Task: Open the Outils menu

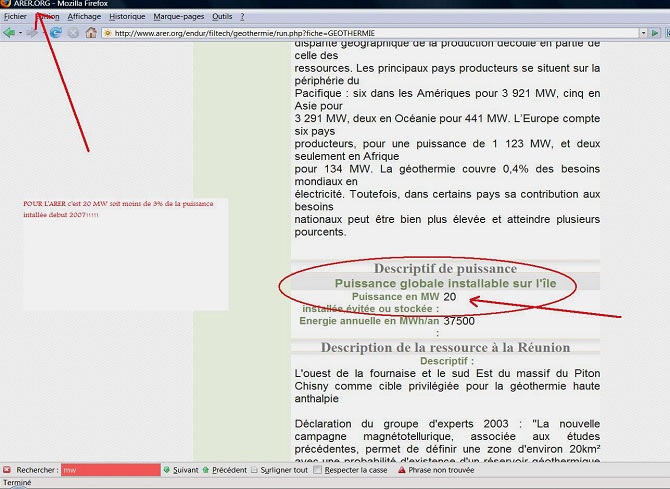Action: 222,17
